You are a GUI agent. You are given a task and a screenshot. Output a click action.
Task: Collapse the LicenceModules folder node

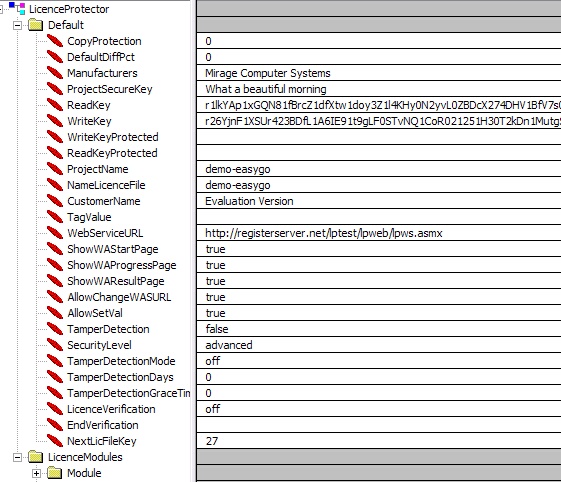pos(17,457)
